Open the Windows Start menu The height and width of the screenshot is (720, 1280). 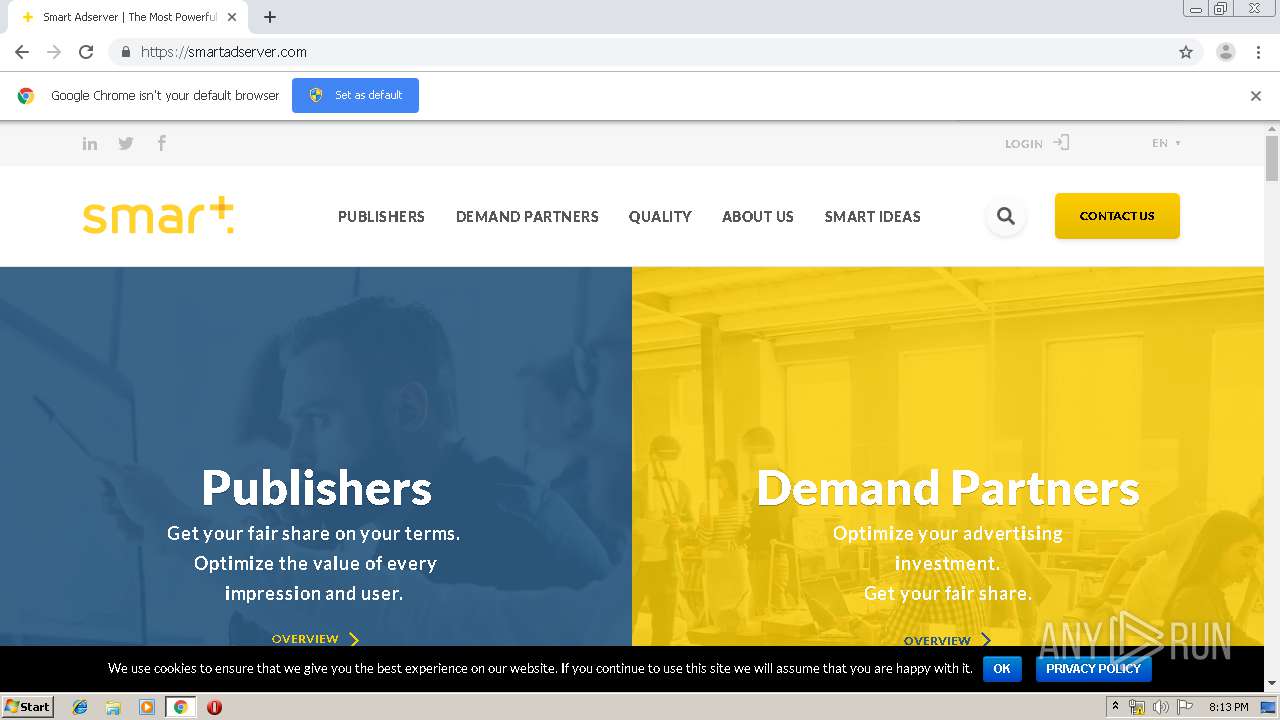(x=27, y=707)
